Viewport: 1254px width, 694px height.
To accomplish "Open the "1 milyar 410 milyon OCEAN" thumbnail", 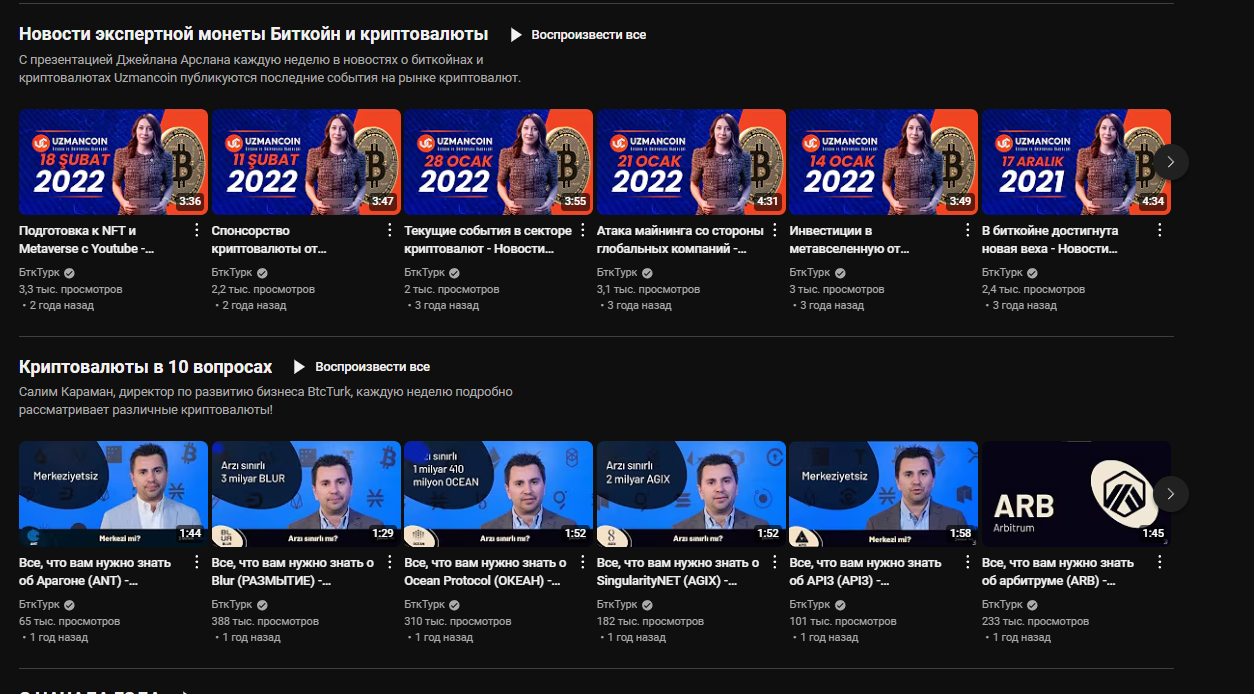I will 498,494.
